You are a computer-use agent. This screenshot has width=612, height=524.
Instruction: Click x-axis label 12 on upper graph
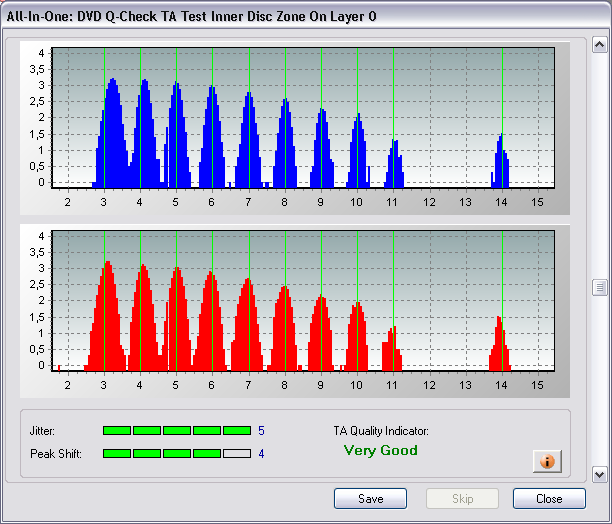pyautogui.click(x=429, y=202)
